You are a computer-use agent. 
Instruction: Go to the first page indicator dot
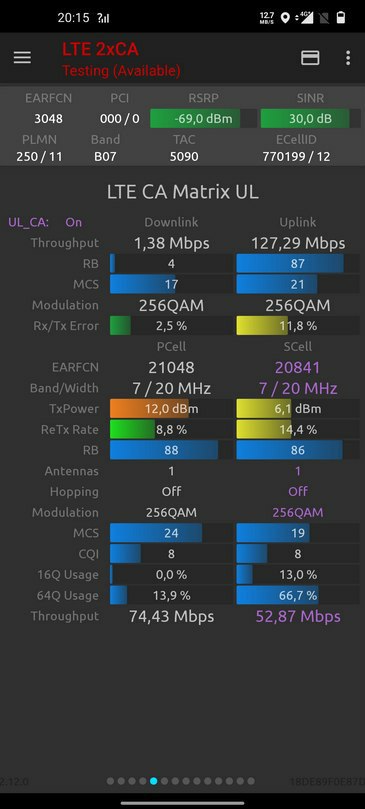(110, 781)
